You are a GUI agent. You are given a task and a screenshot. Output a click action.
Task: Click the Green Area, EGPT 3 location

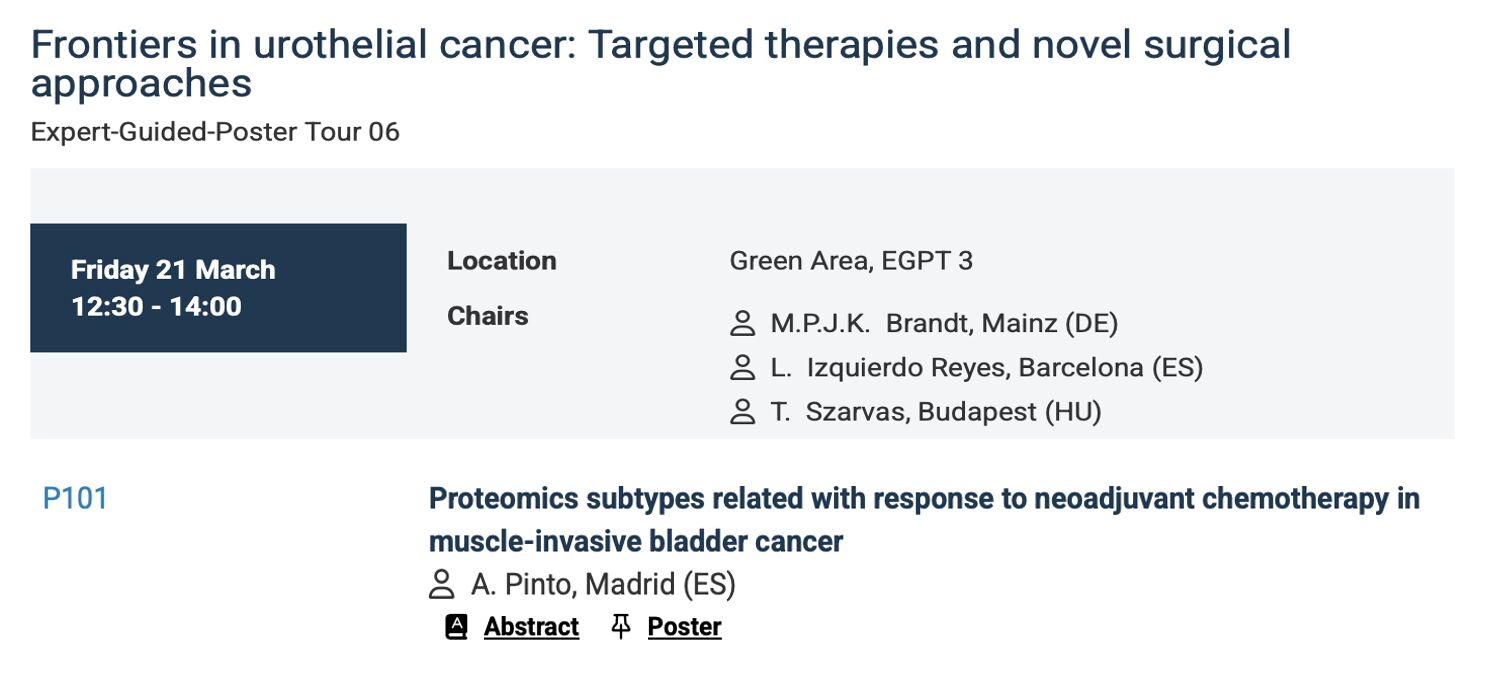click(851, 261)
